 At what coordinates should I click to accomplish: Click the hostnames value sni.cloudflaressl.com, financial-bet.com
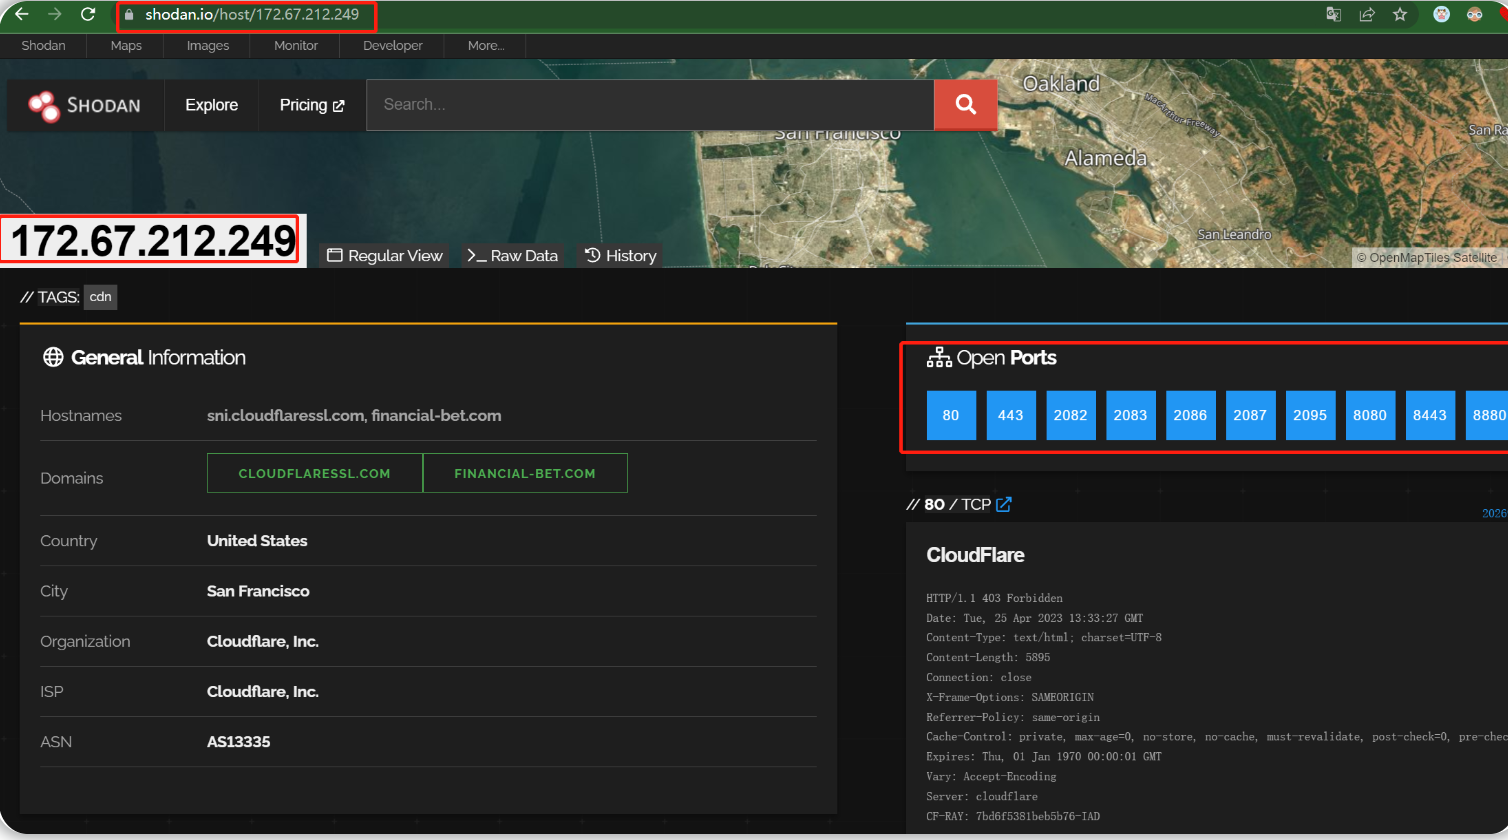[x=354, y=415]
